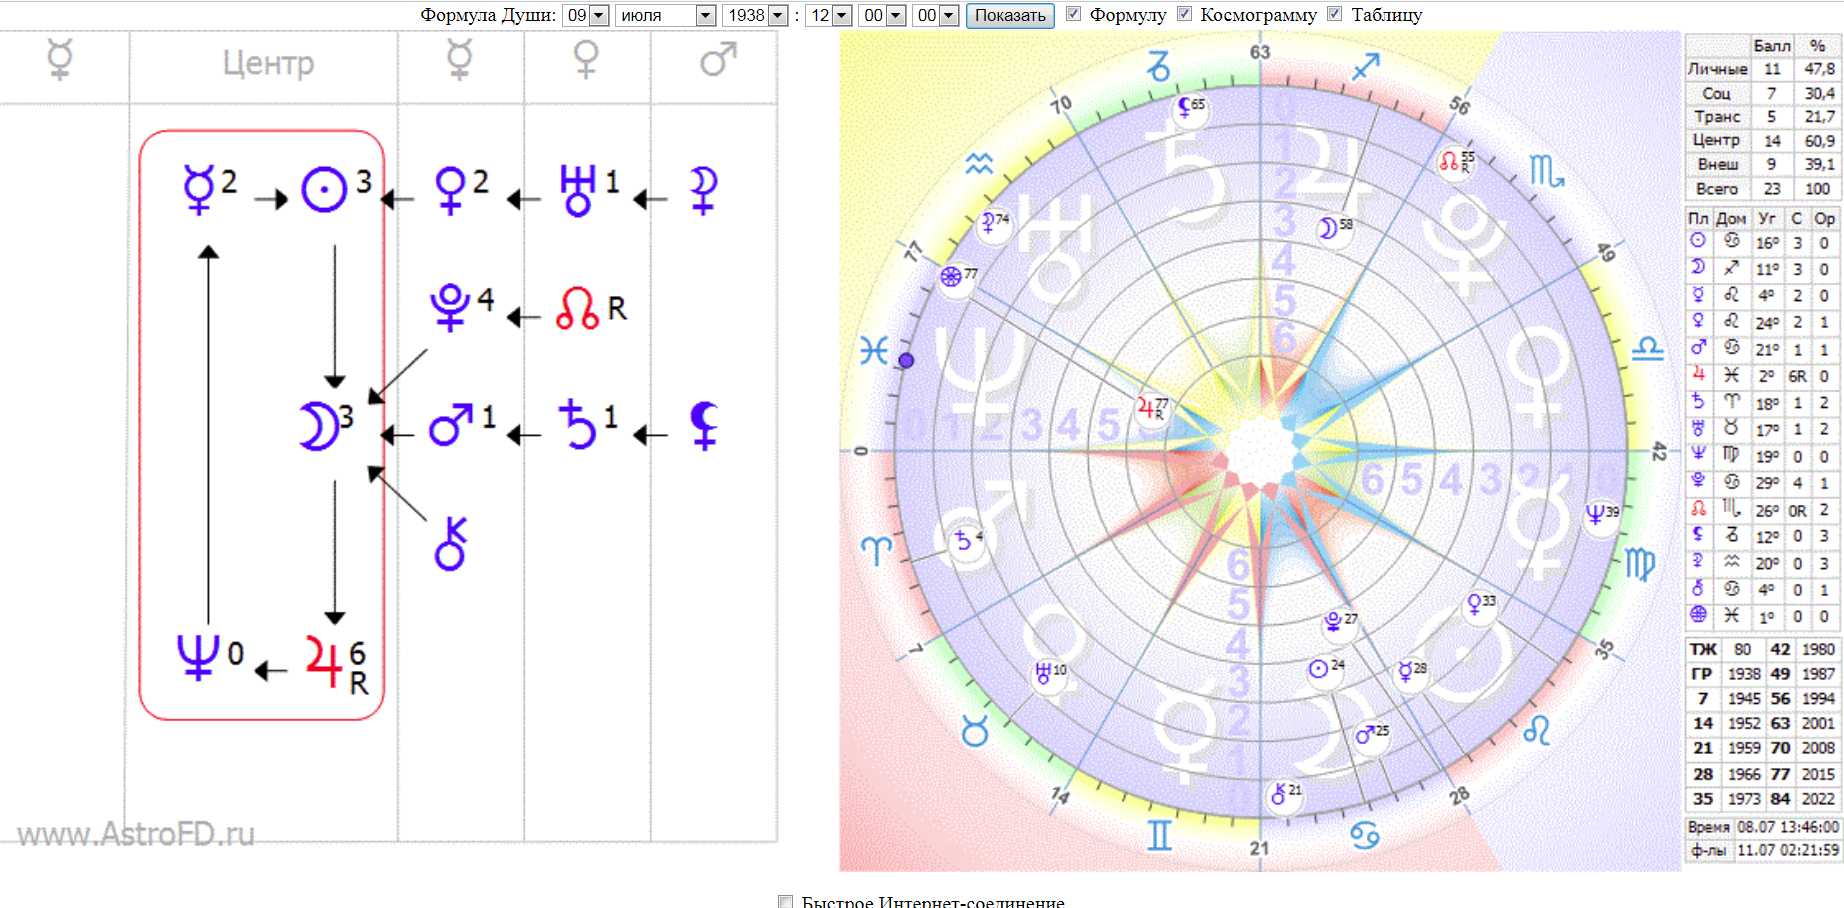Image resolution: width=1844 pixels, height=908 pixels.
Task: Toggle the Формулу checkbox
Action: 1073,14
